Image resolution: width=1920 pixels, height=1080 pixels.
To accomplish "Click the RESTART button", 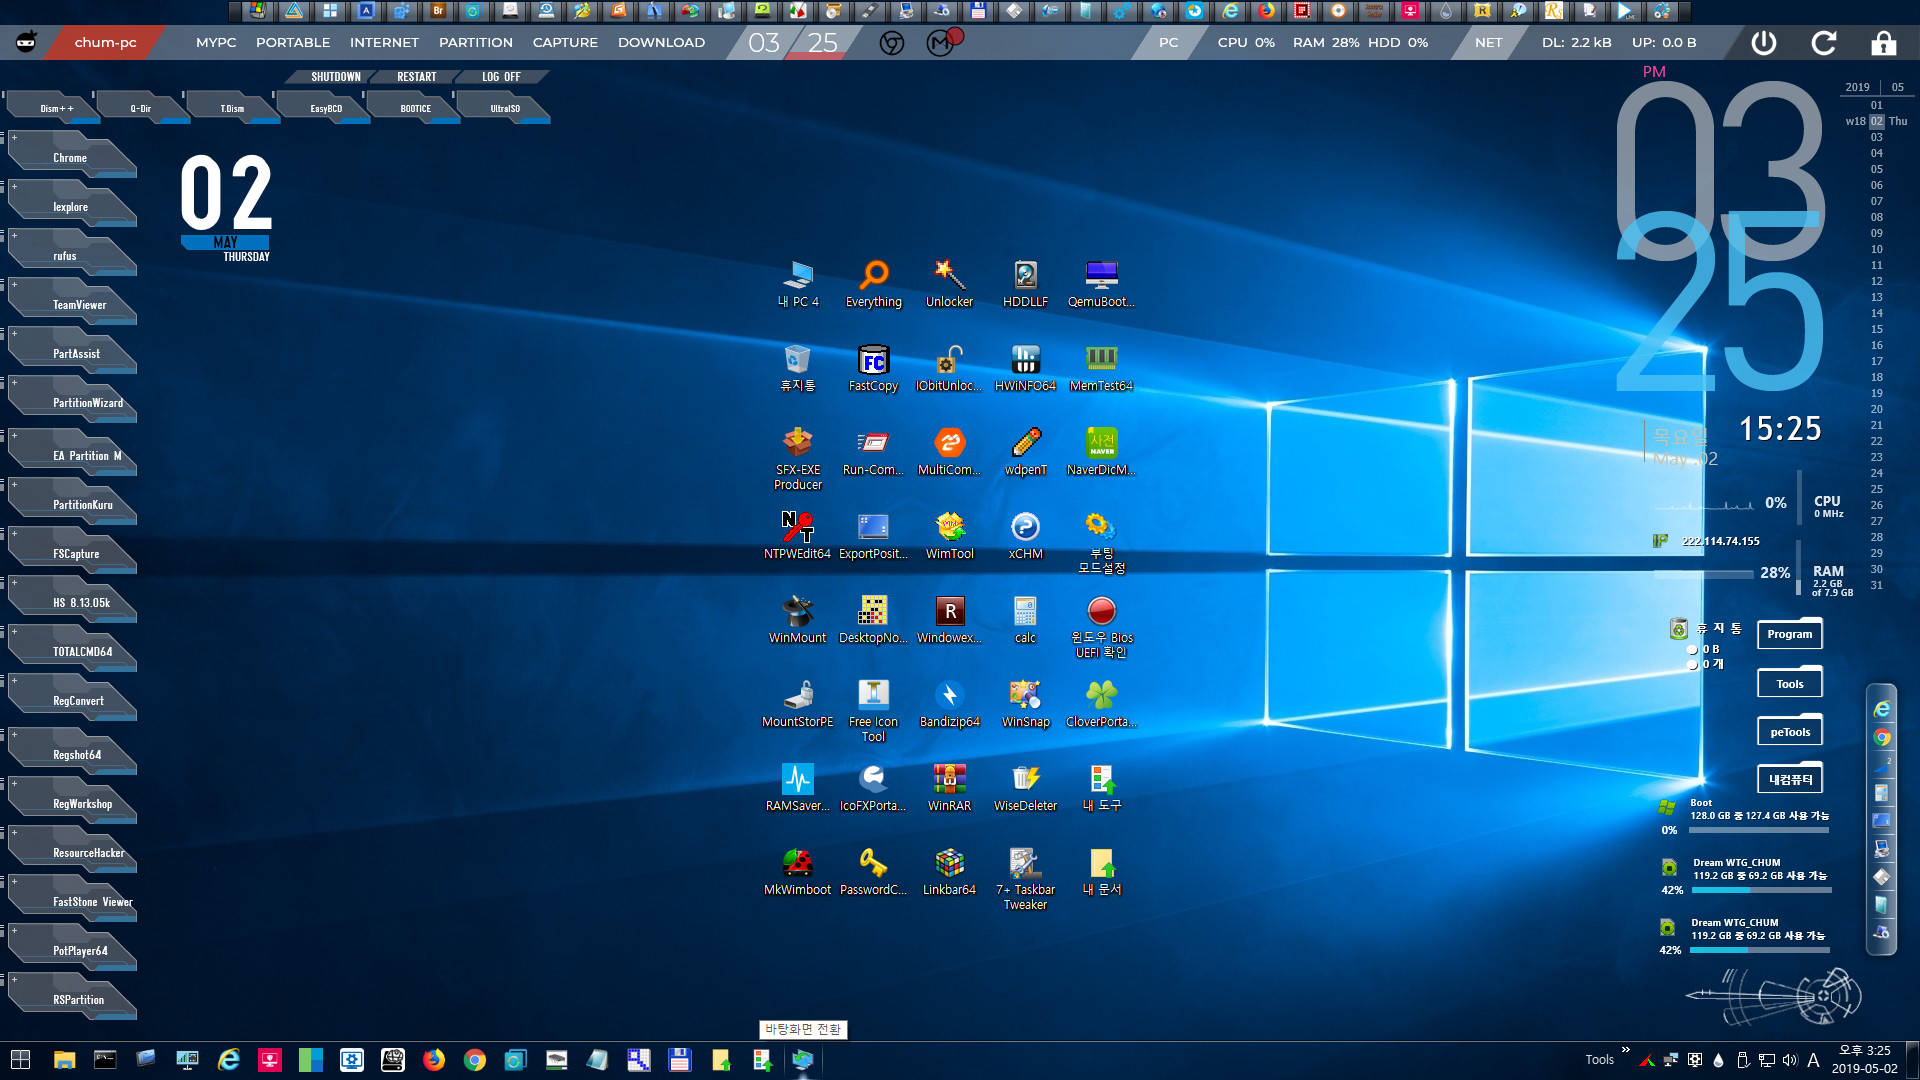I will coord(416,77).
